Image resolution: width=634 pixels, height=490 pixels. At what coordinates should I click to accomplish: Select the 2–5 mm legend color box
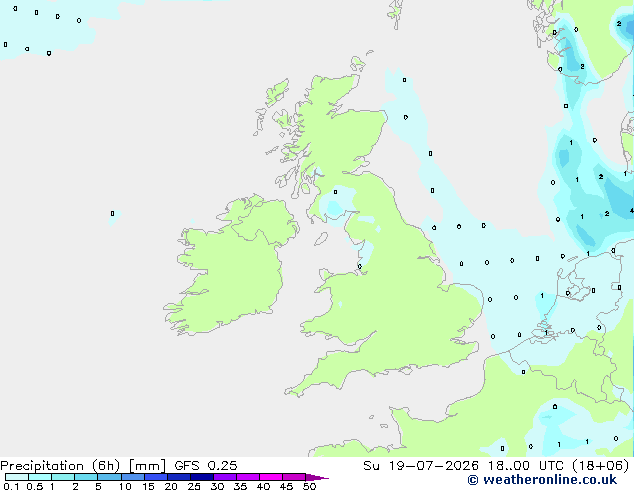point(86,477)
